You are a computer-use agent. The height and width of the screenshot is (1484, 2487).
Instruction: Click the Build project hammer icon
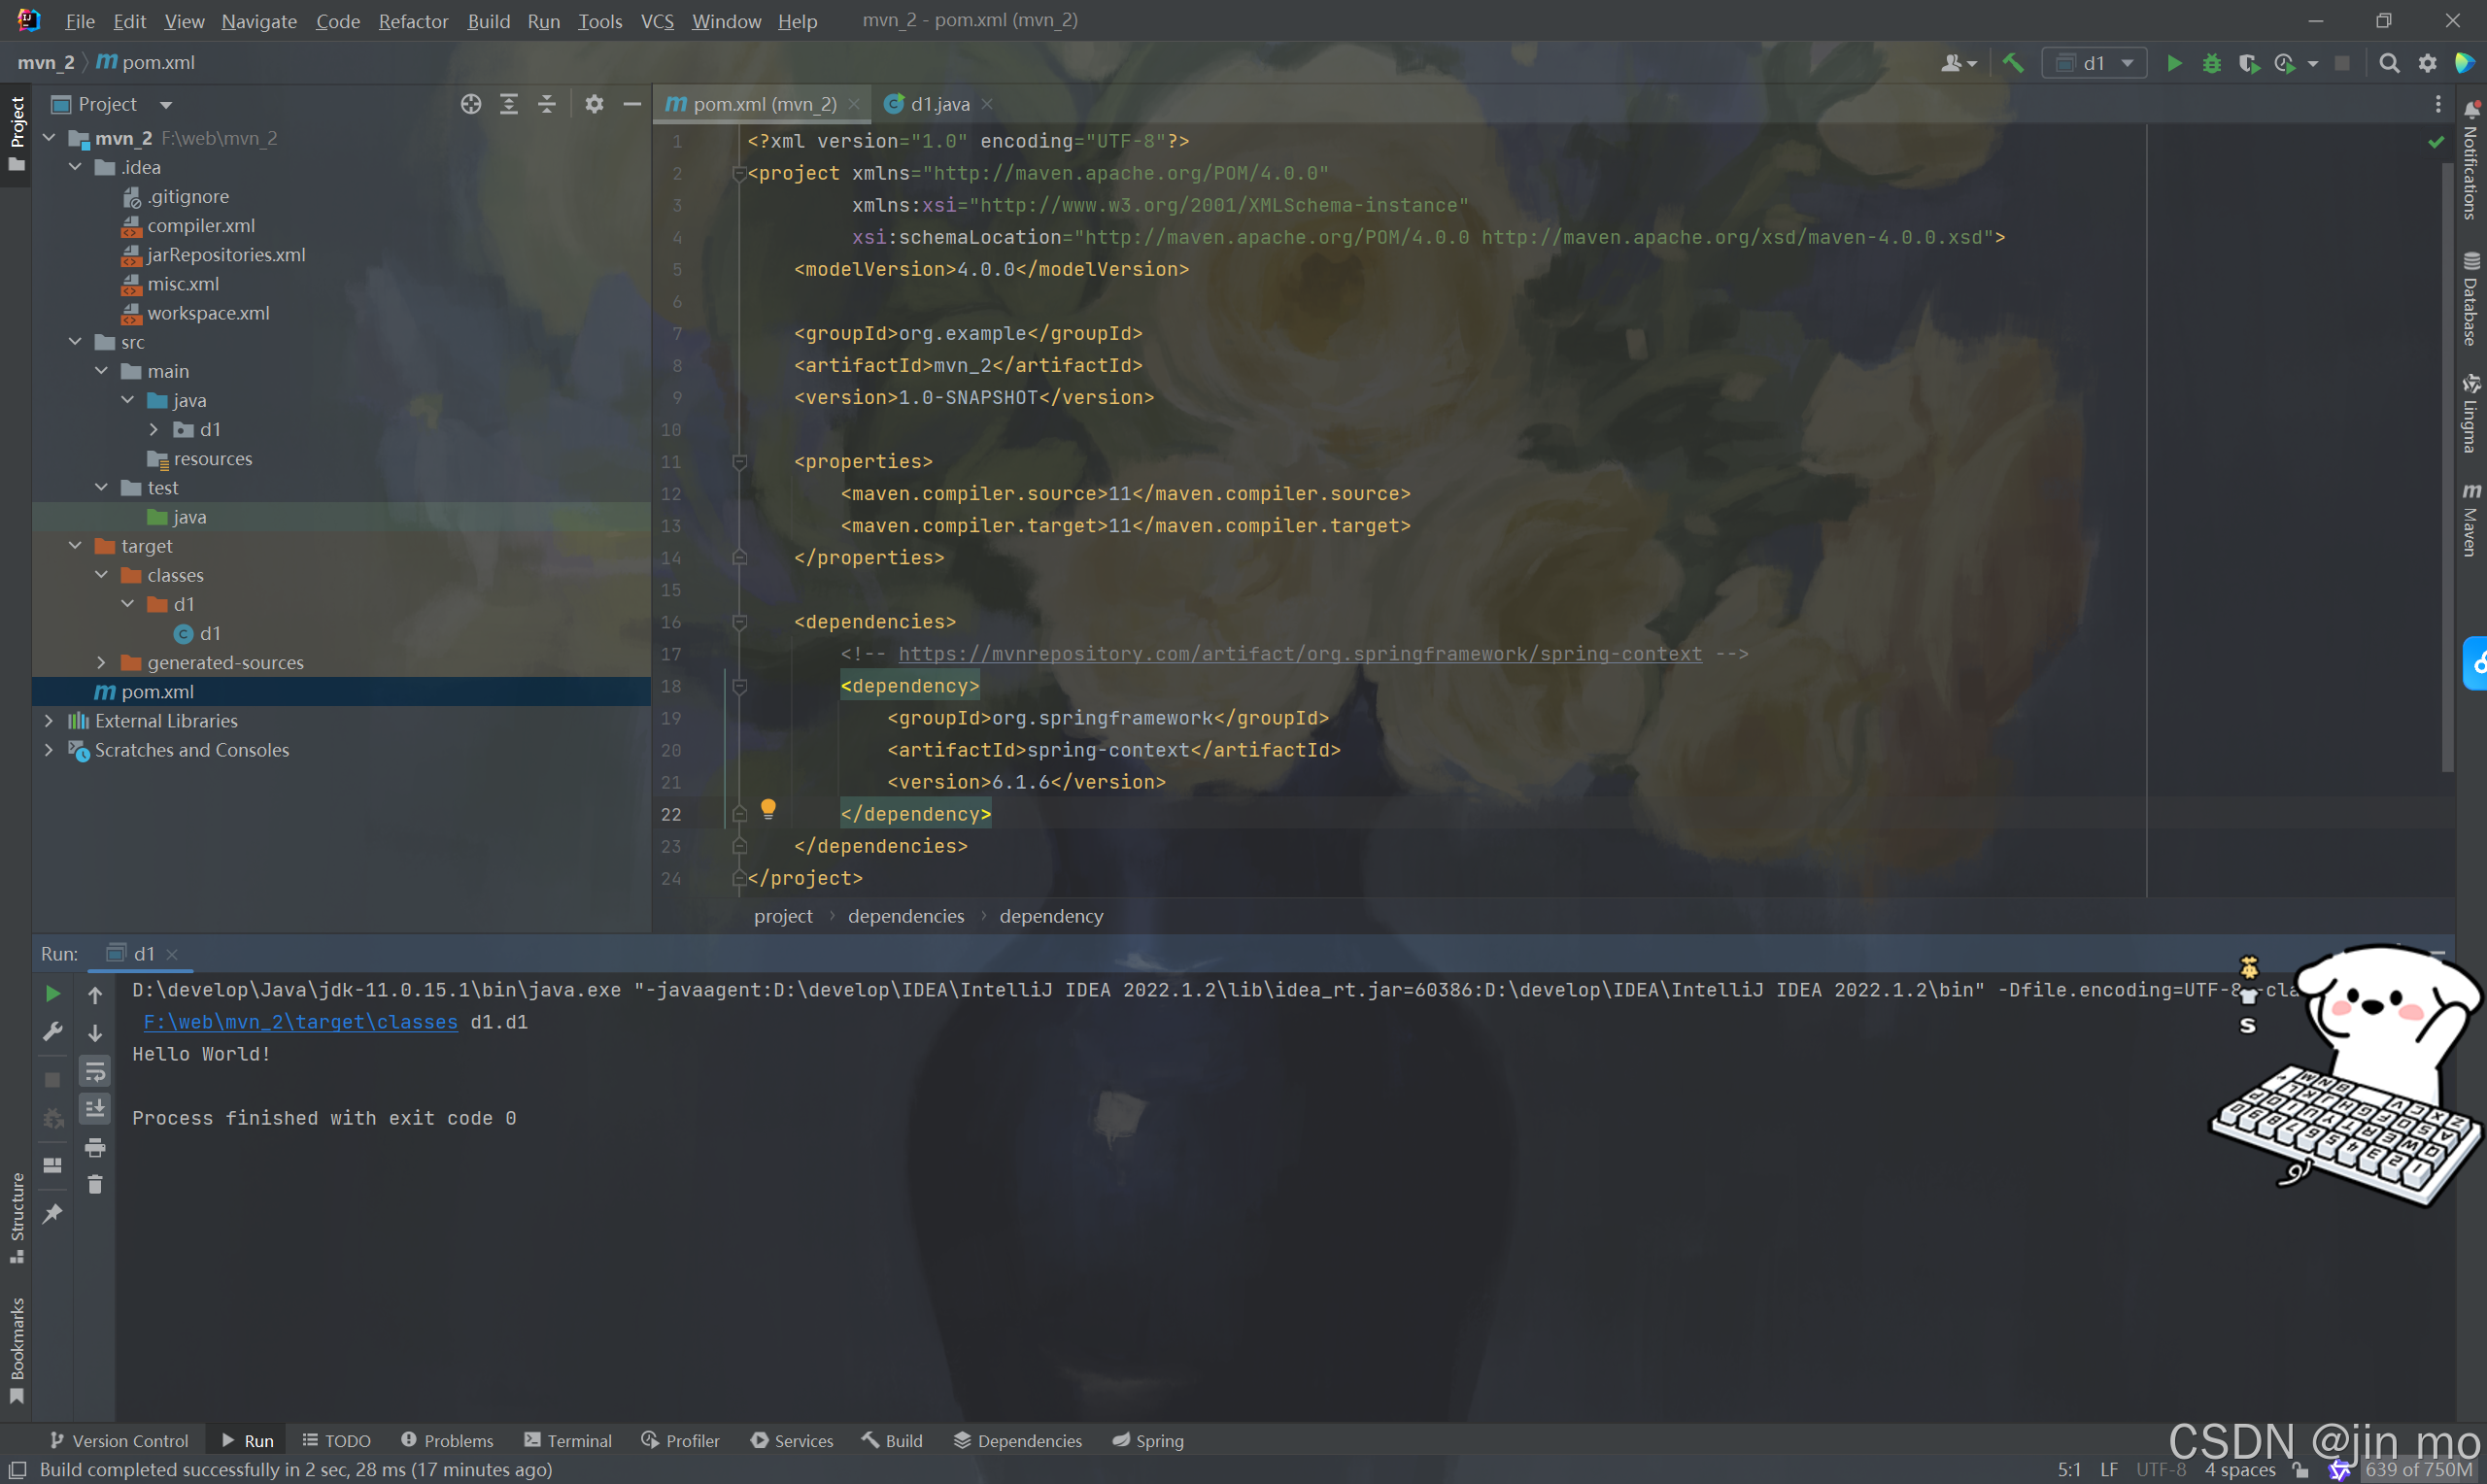pyautogui.click(x=2014, y=63)
